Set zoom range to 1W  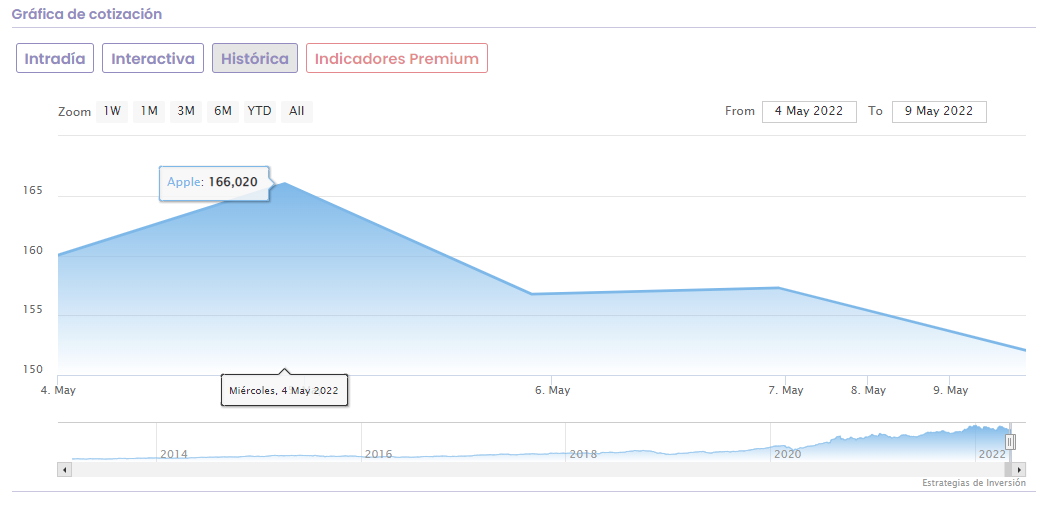pyautogui.click(x=112, y=111)
